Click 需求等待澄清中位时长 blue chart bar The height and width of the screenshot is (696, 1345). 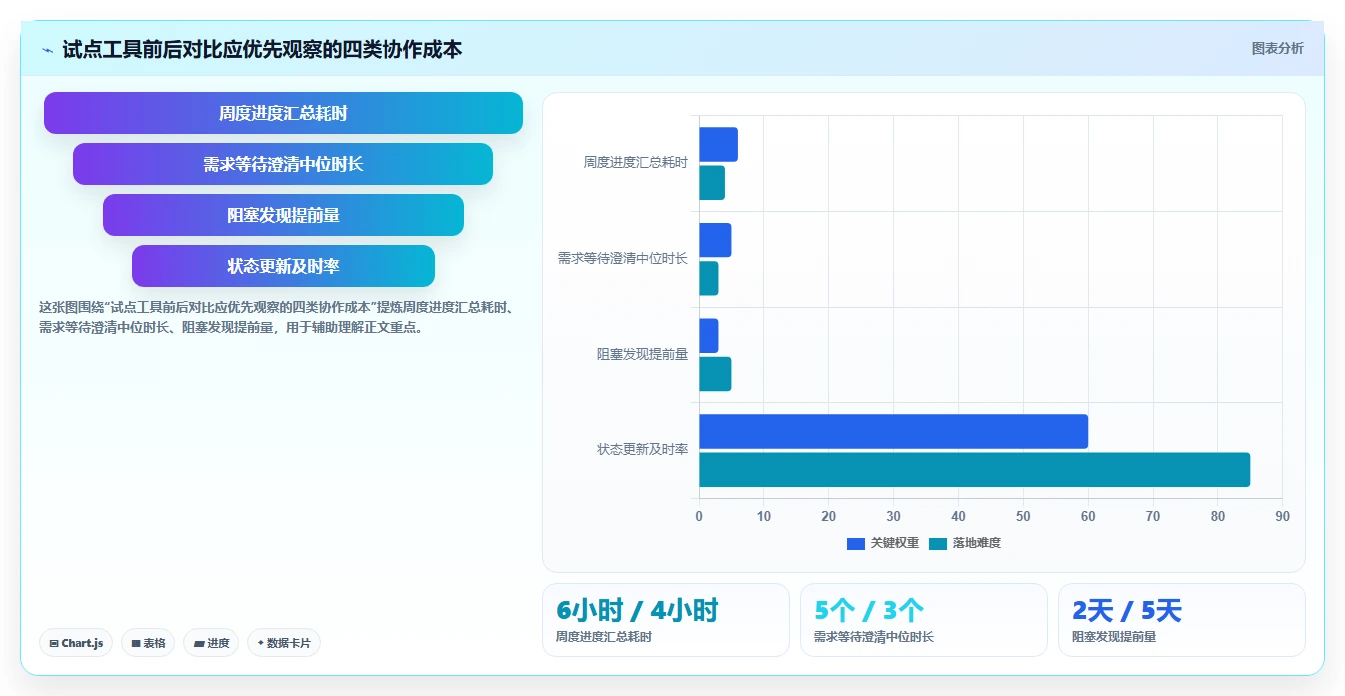(715, 240)
